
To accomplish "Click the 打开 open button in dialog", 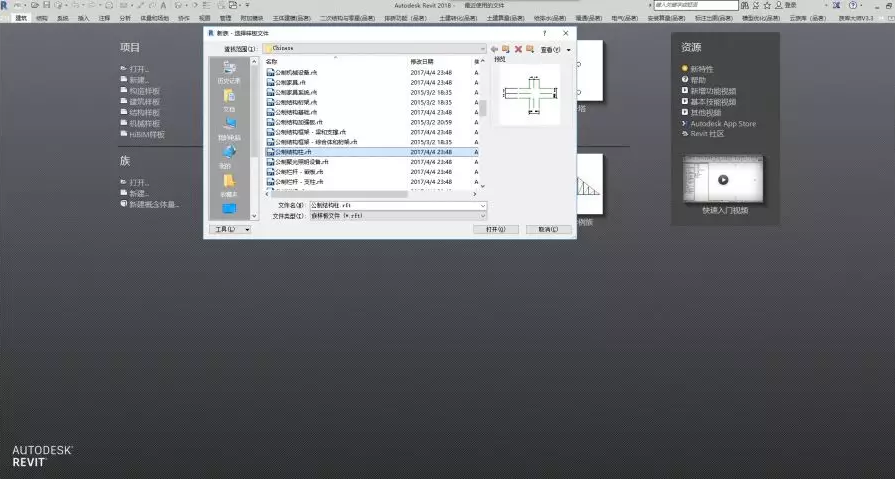I will pos(495,230).
